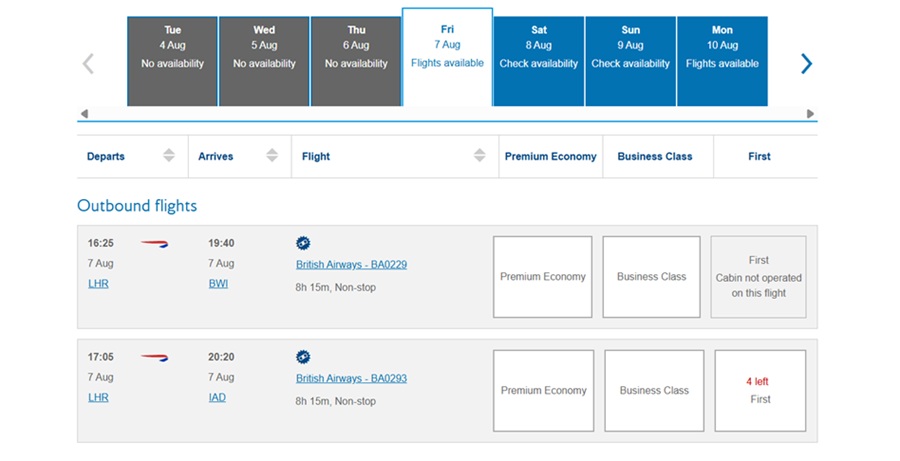Sort flights by Departs column
Image resolution: width=900 pixels, height=461 pixels.
click(169, 155)
